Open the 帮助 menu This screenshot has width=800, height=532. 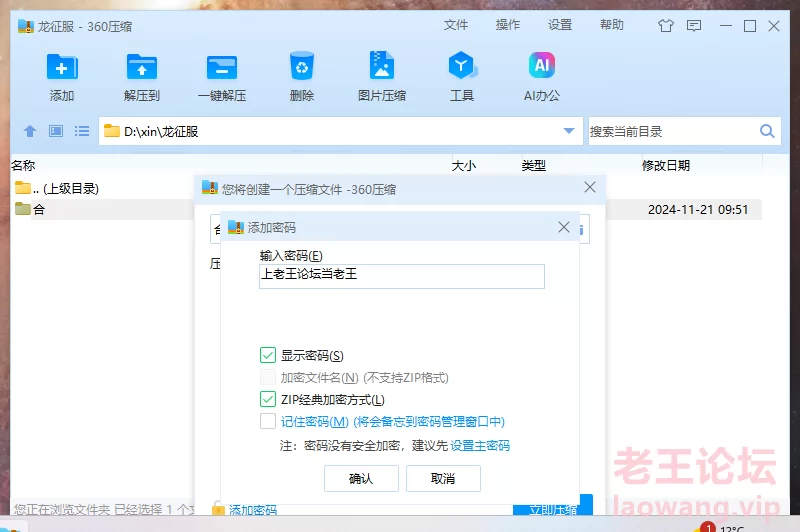pos(612,25)
